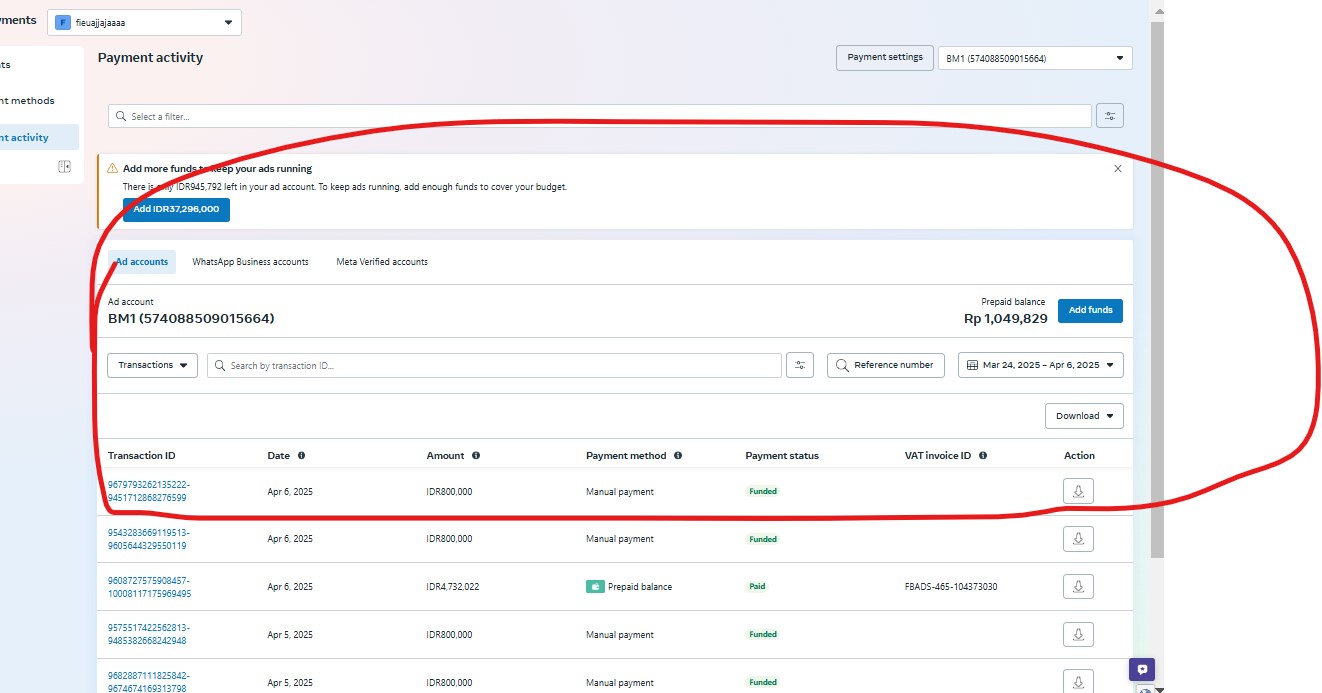Switch to Meta Verified accounts tab
This screenshot has width=1322, height=693.
(x=382, y=262)
